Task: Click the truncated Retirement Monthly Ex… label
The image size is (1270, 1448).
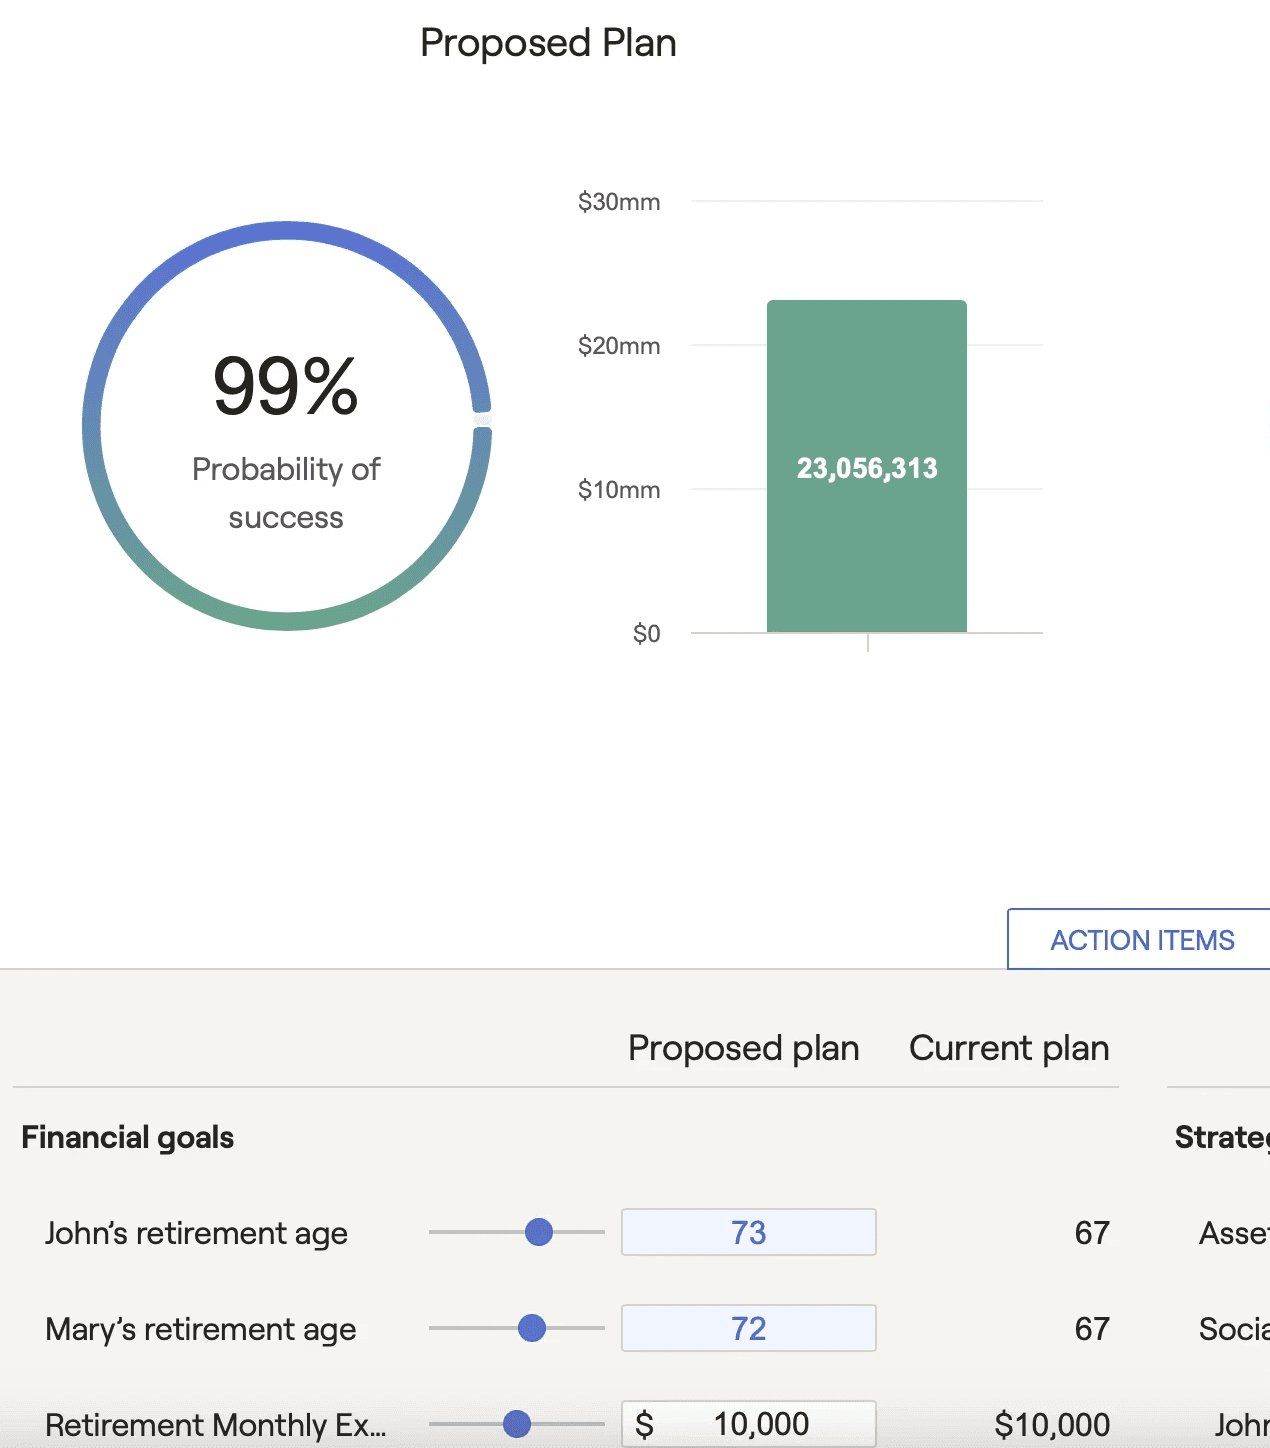Action: pyautogui.click(x=215, y=1424)
